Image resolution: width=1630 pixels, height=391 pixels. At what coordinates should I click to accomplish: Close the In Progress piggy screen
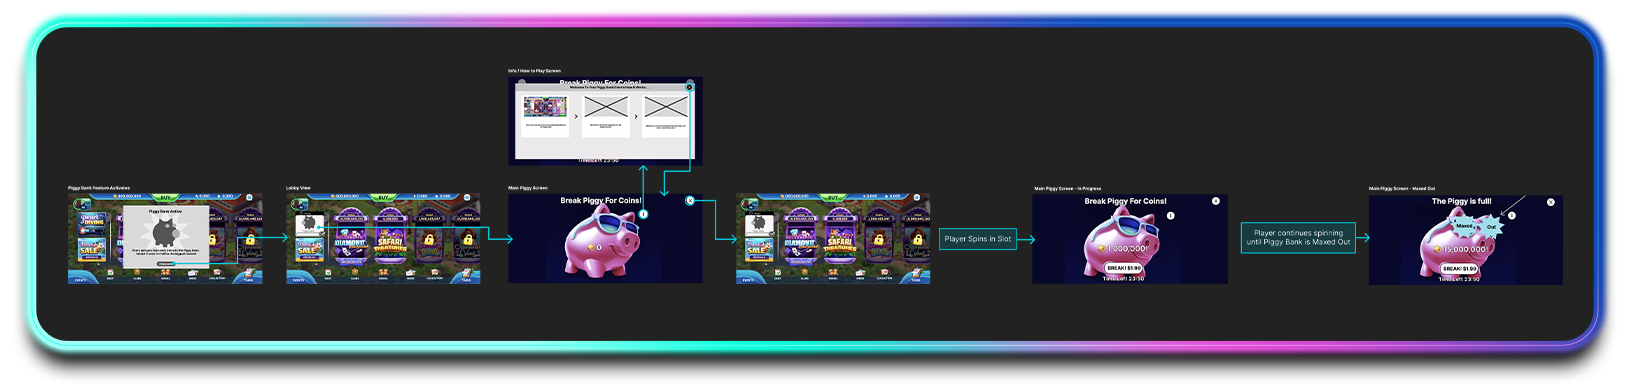(x=1216, y=201)
